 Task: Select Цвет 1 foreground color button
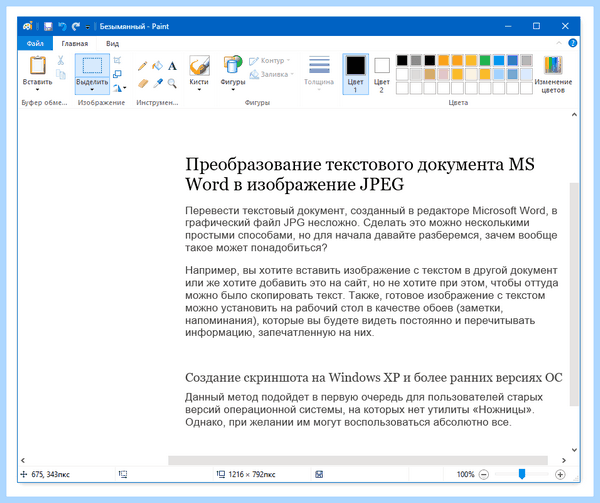click(355, 74)
